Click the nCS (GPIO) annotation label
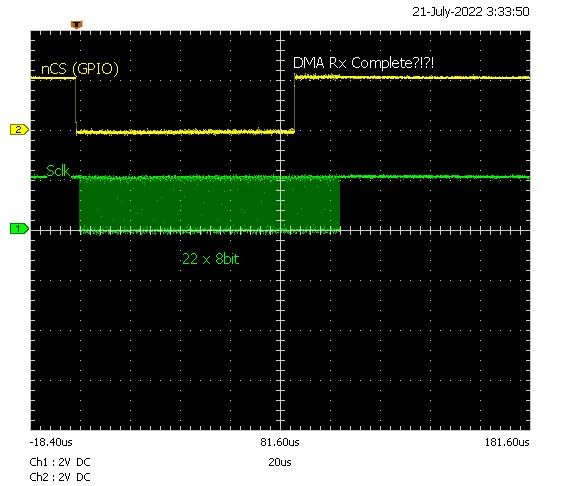561x486 pixels. point(79,69)
